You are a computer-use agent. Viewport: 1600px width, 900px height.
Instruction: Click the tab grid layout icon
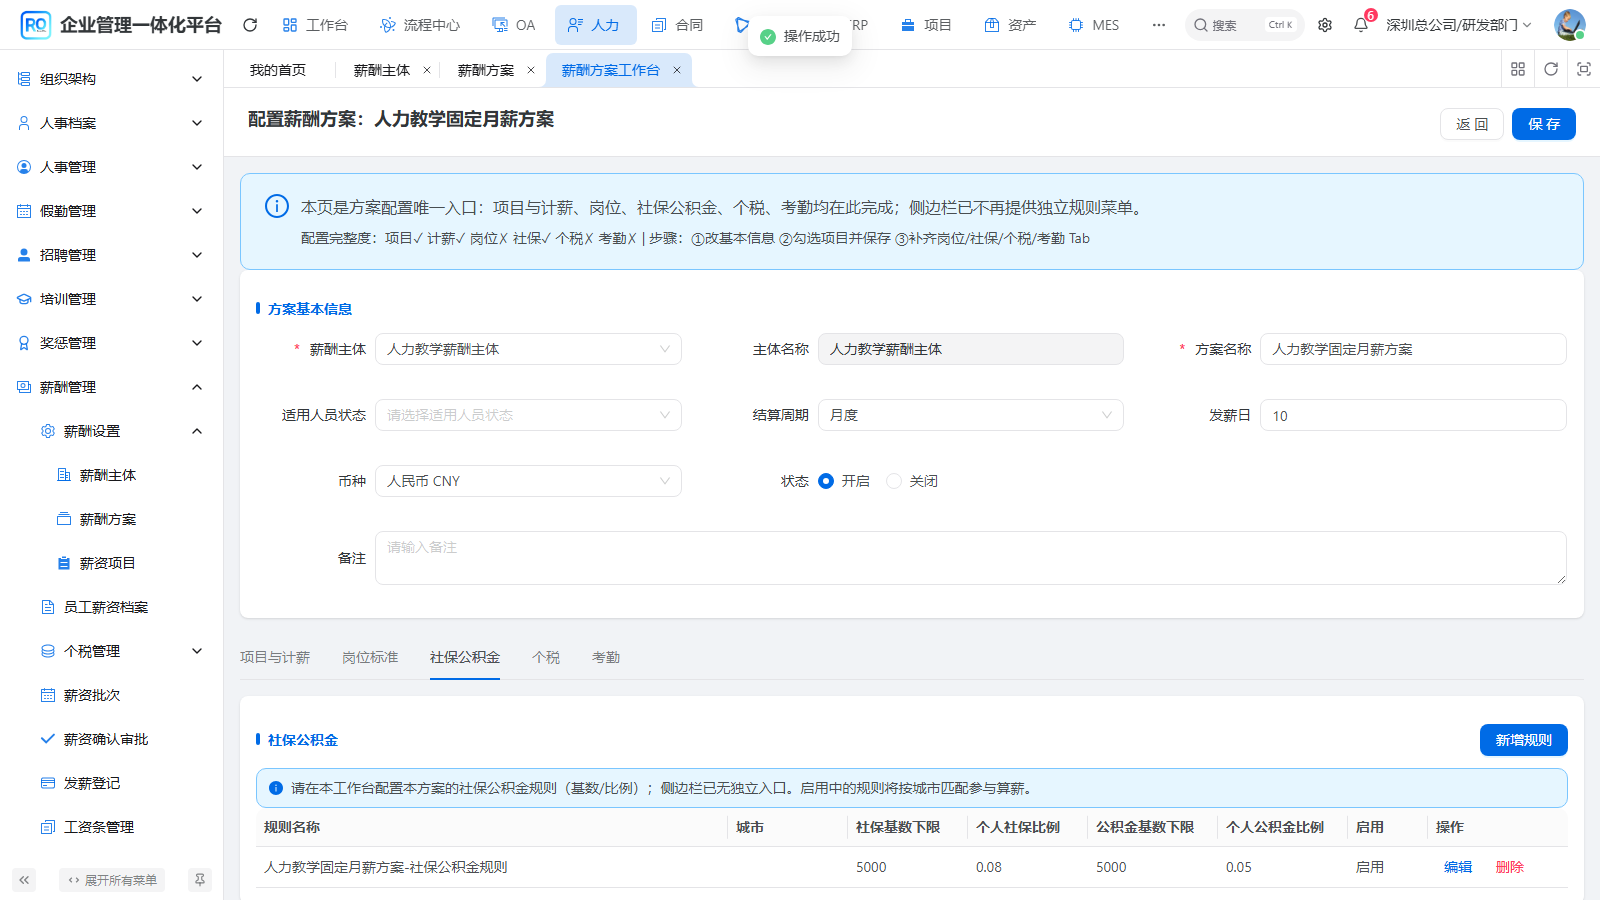coord(1518,69)
